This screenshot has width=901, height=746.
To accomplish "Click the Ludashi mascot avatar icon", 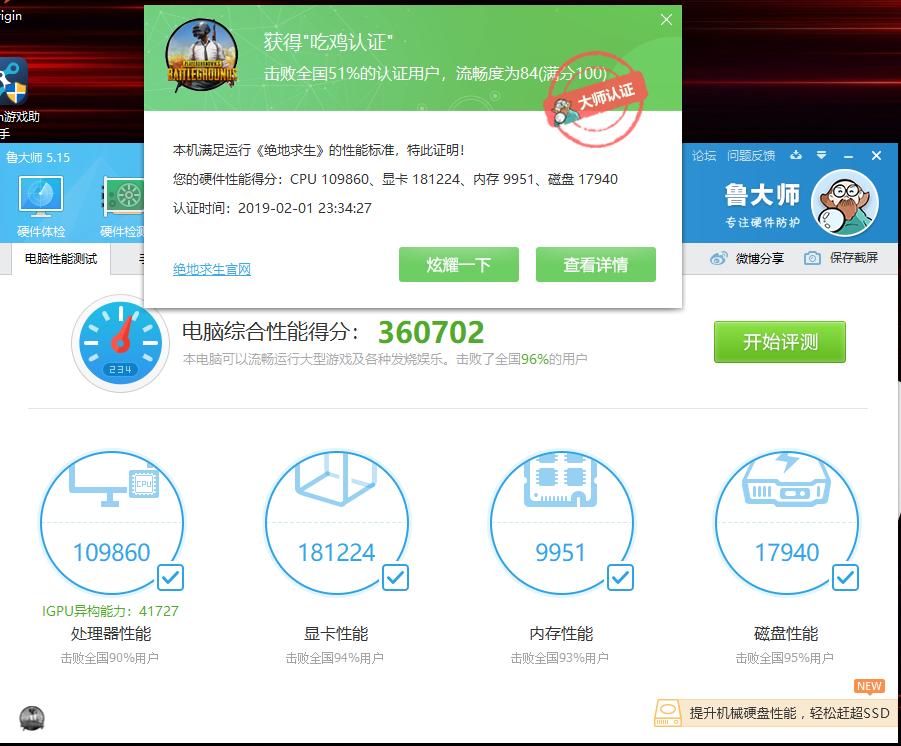I will 847,202.
